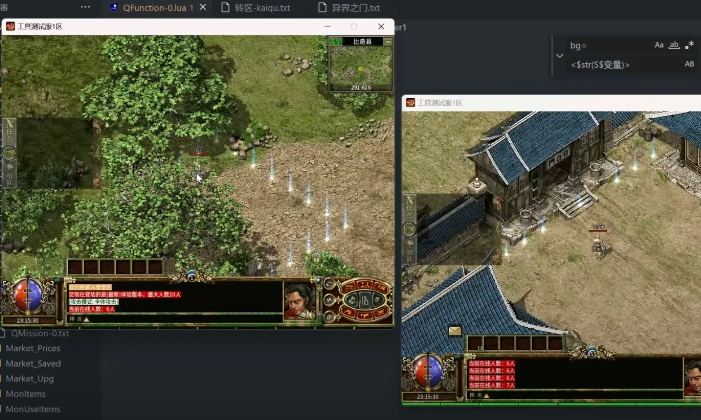Toggle Match Case in the find bar
This screenshot has width=701, height=420.
(x=659, y=45)
